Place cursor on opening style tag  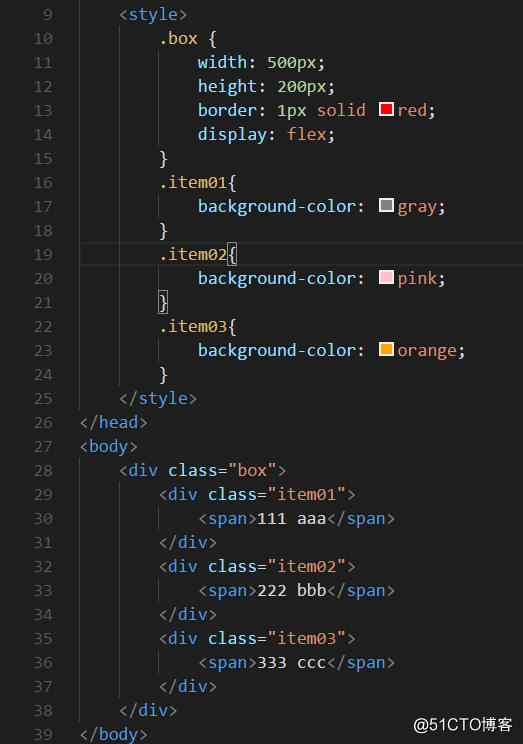[153, 15]
